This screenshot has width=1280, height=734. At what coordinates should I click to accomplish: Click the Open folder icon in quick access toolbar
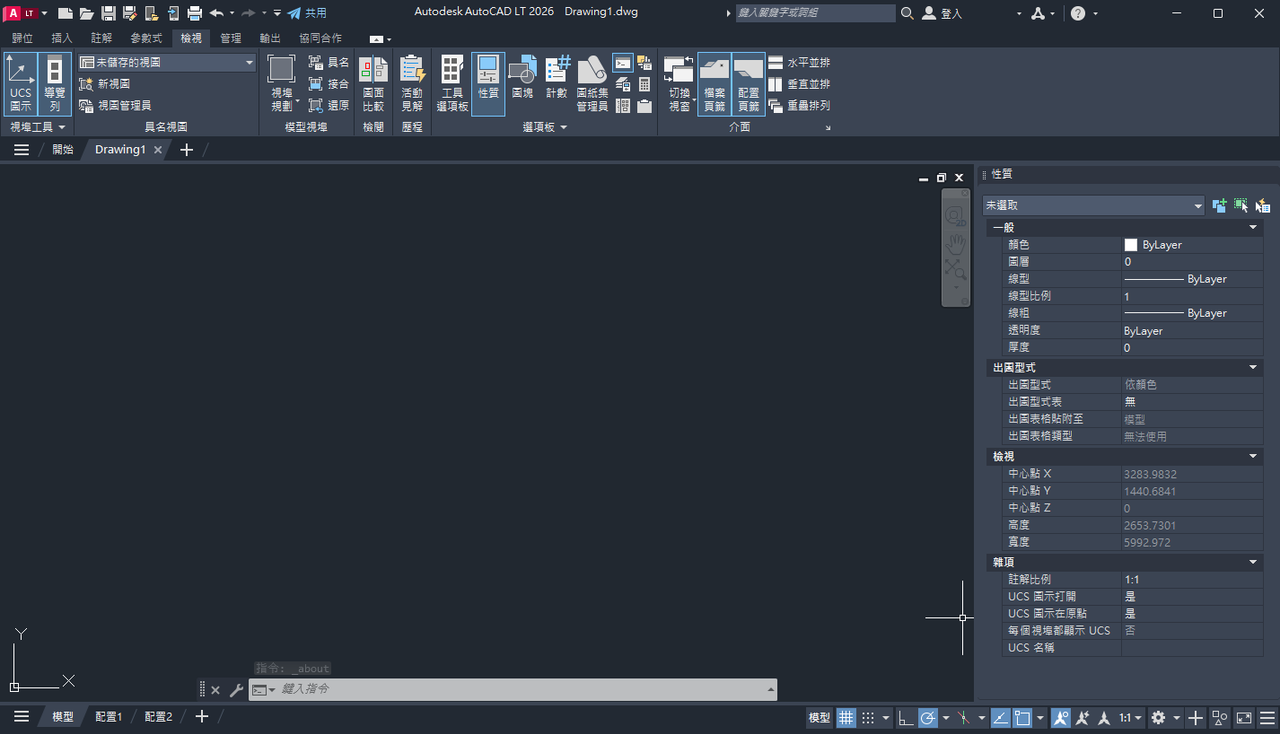tap(87, 13)
